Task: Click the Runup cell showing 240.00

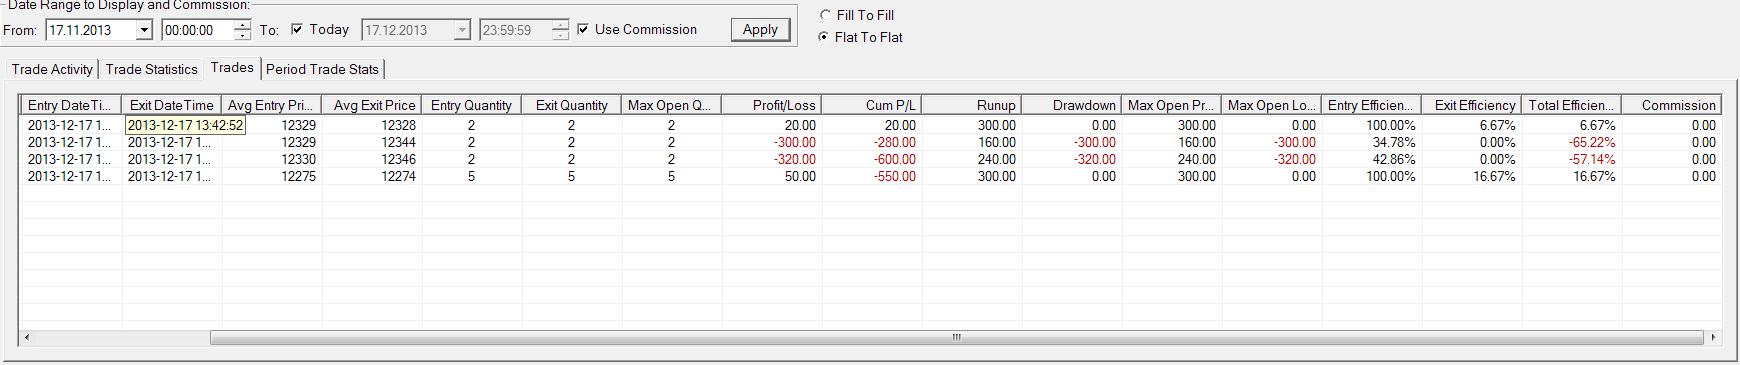Action: [x=971, y=160]
